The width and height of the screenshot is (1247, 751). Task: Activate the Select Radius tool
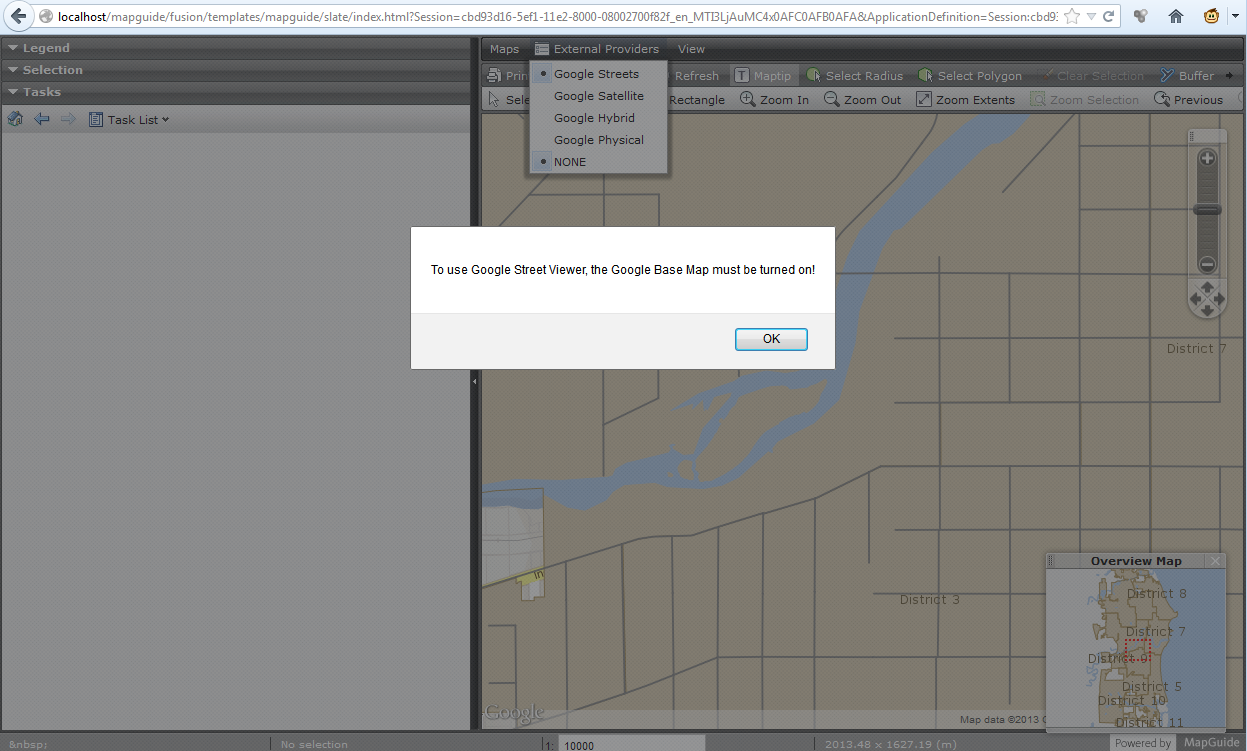855,76
